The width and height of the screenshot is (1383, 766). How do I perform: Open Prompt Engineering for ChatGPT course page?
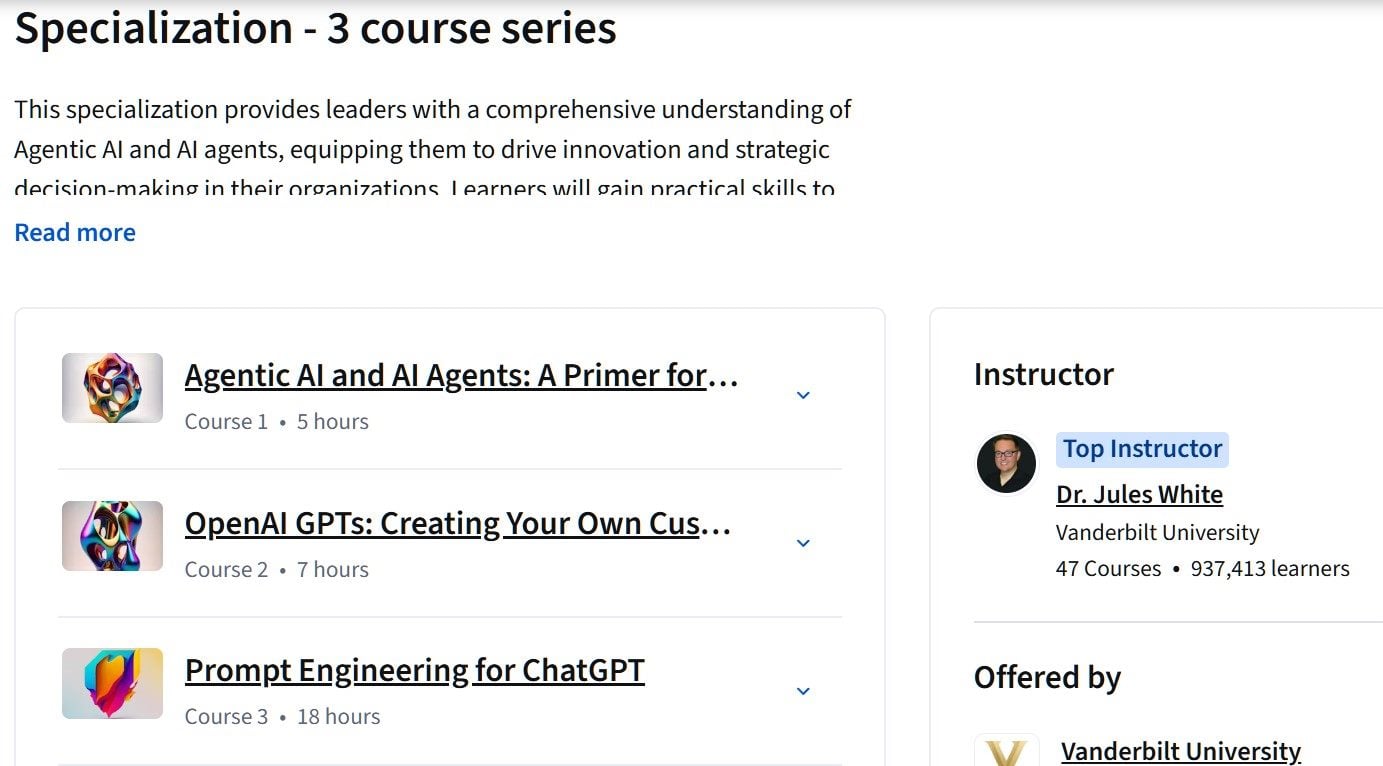click(414, 670)
